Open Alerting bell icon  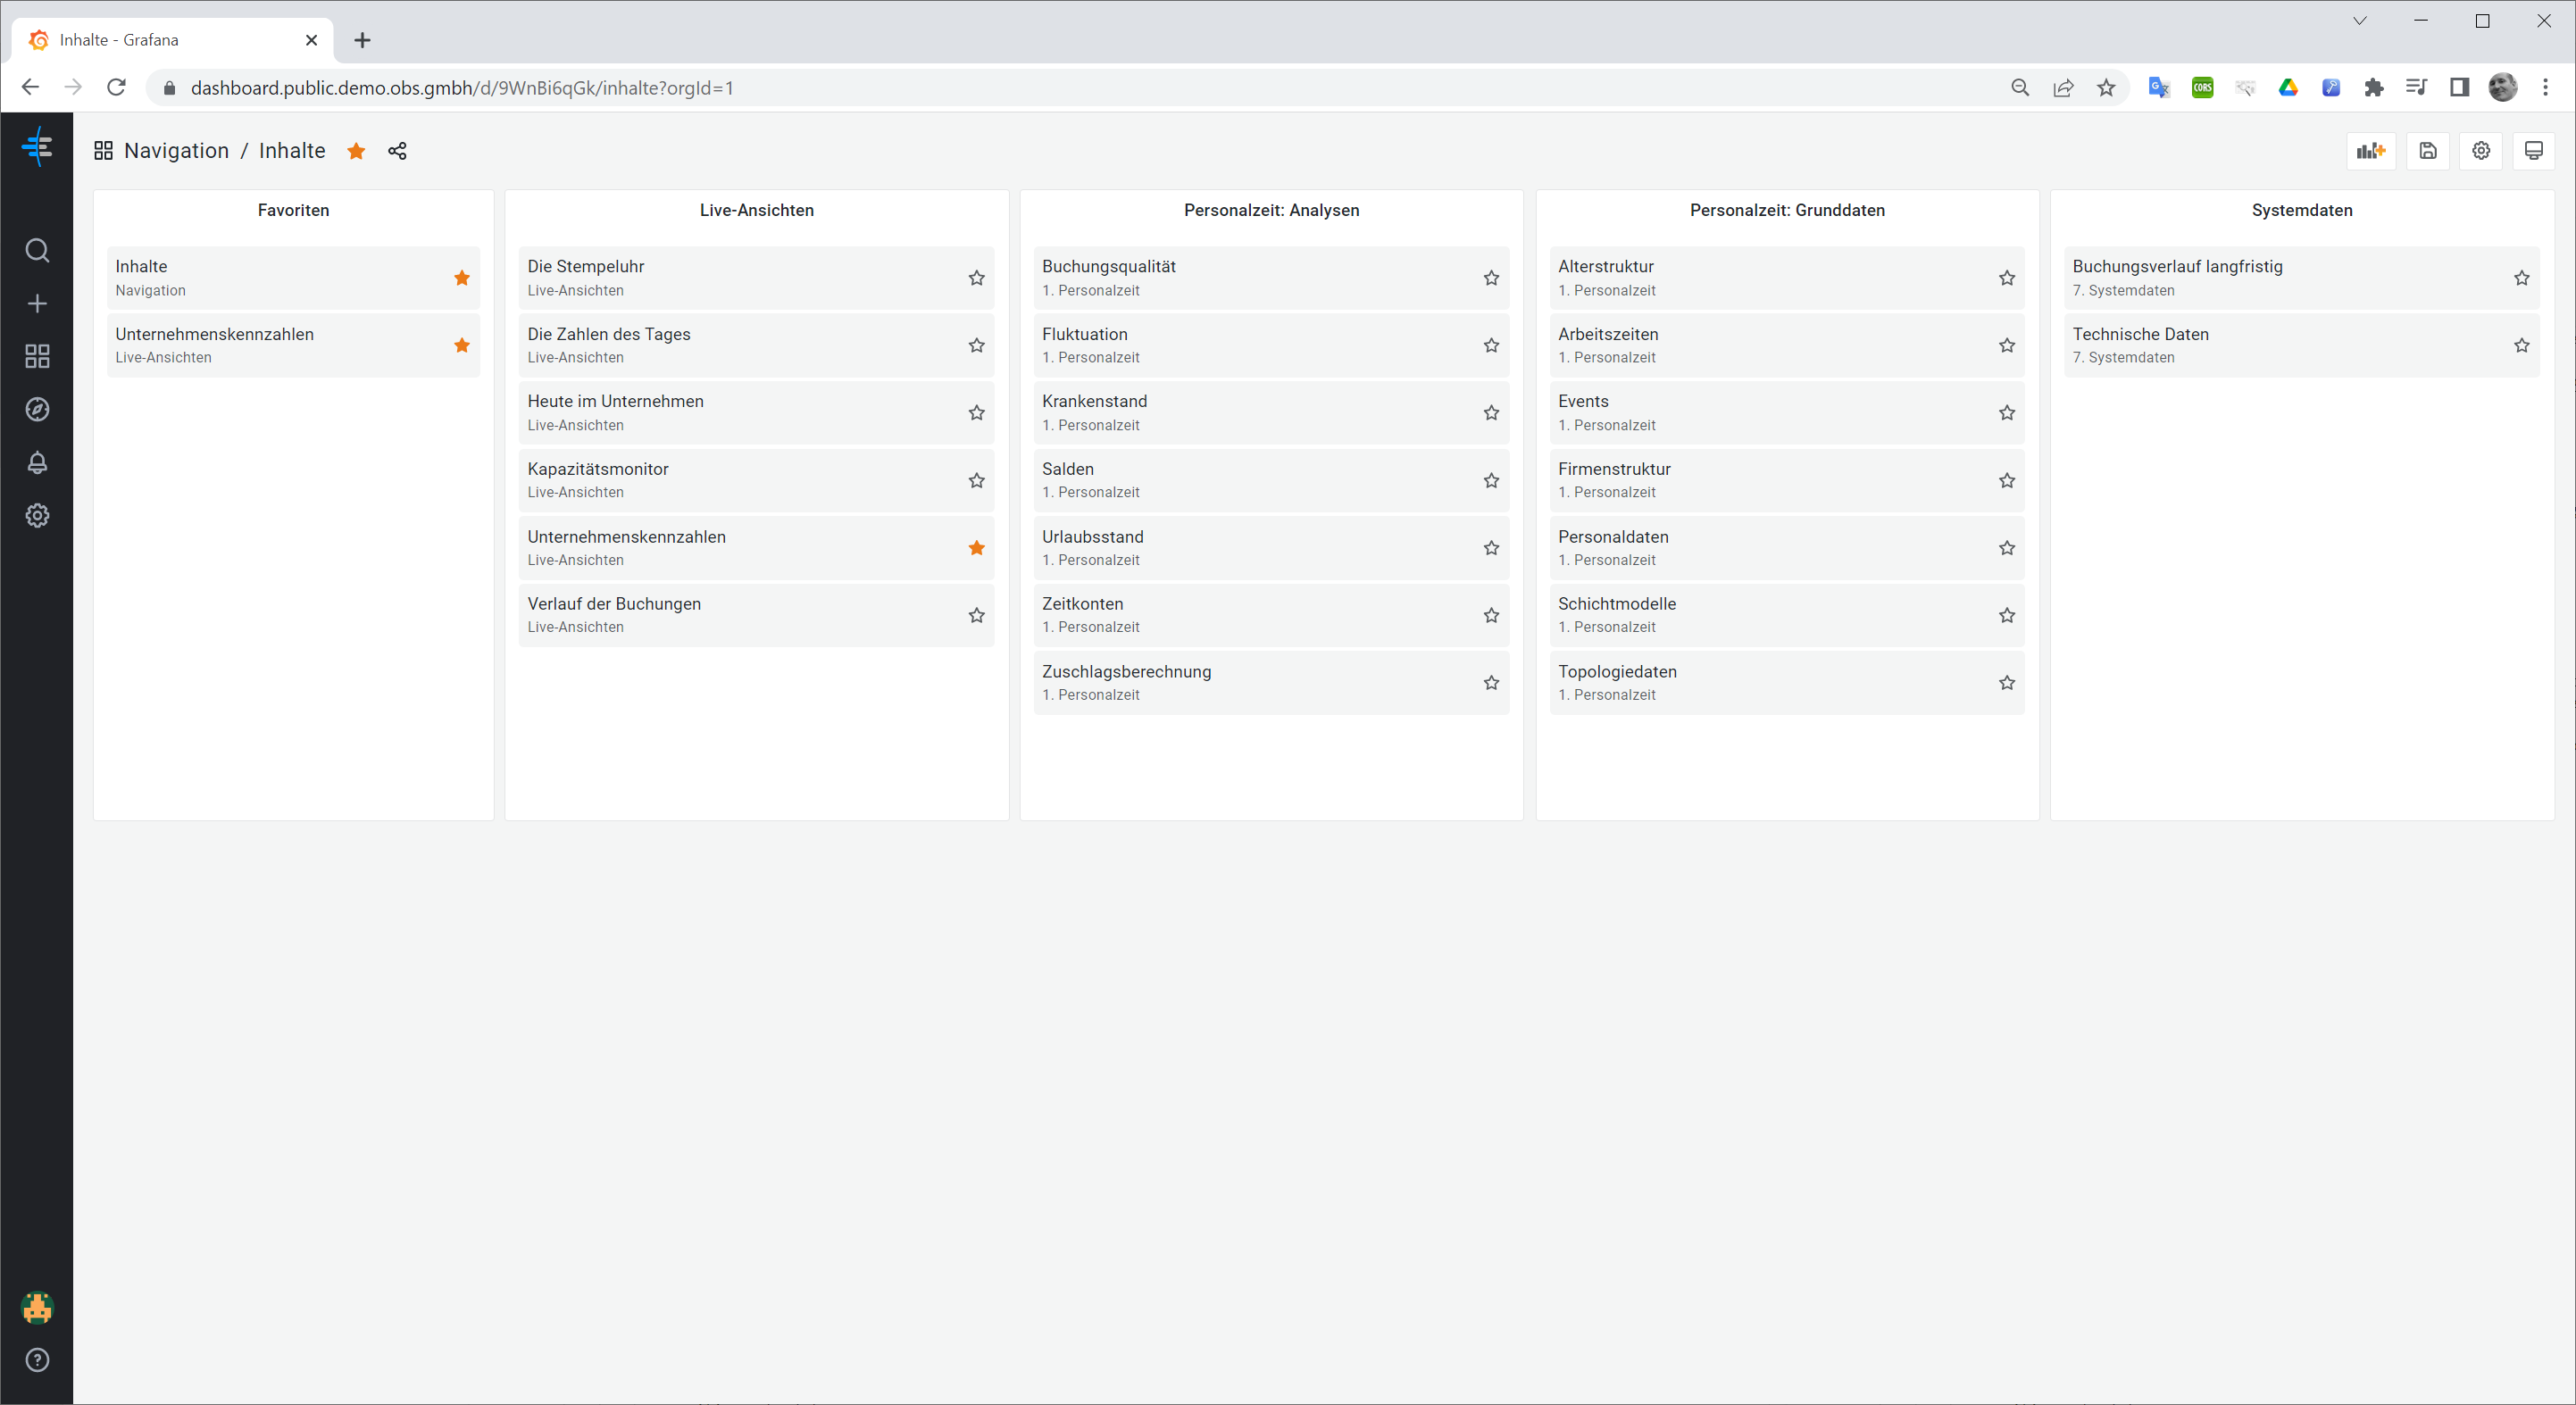coord(37,462)
